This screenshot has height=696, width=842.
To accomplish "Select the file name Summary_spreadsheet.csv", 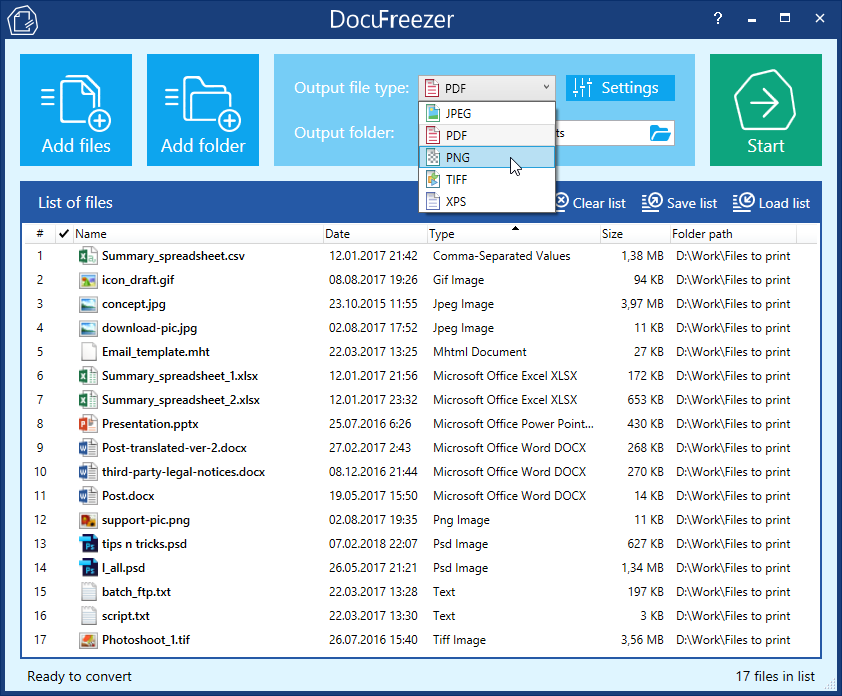I will [173, 256].
